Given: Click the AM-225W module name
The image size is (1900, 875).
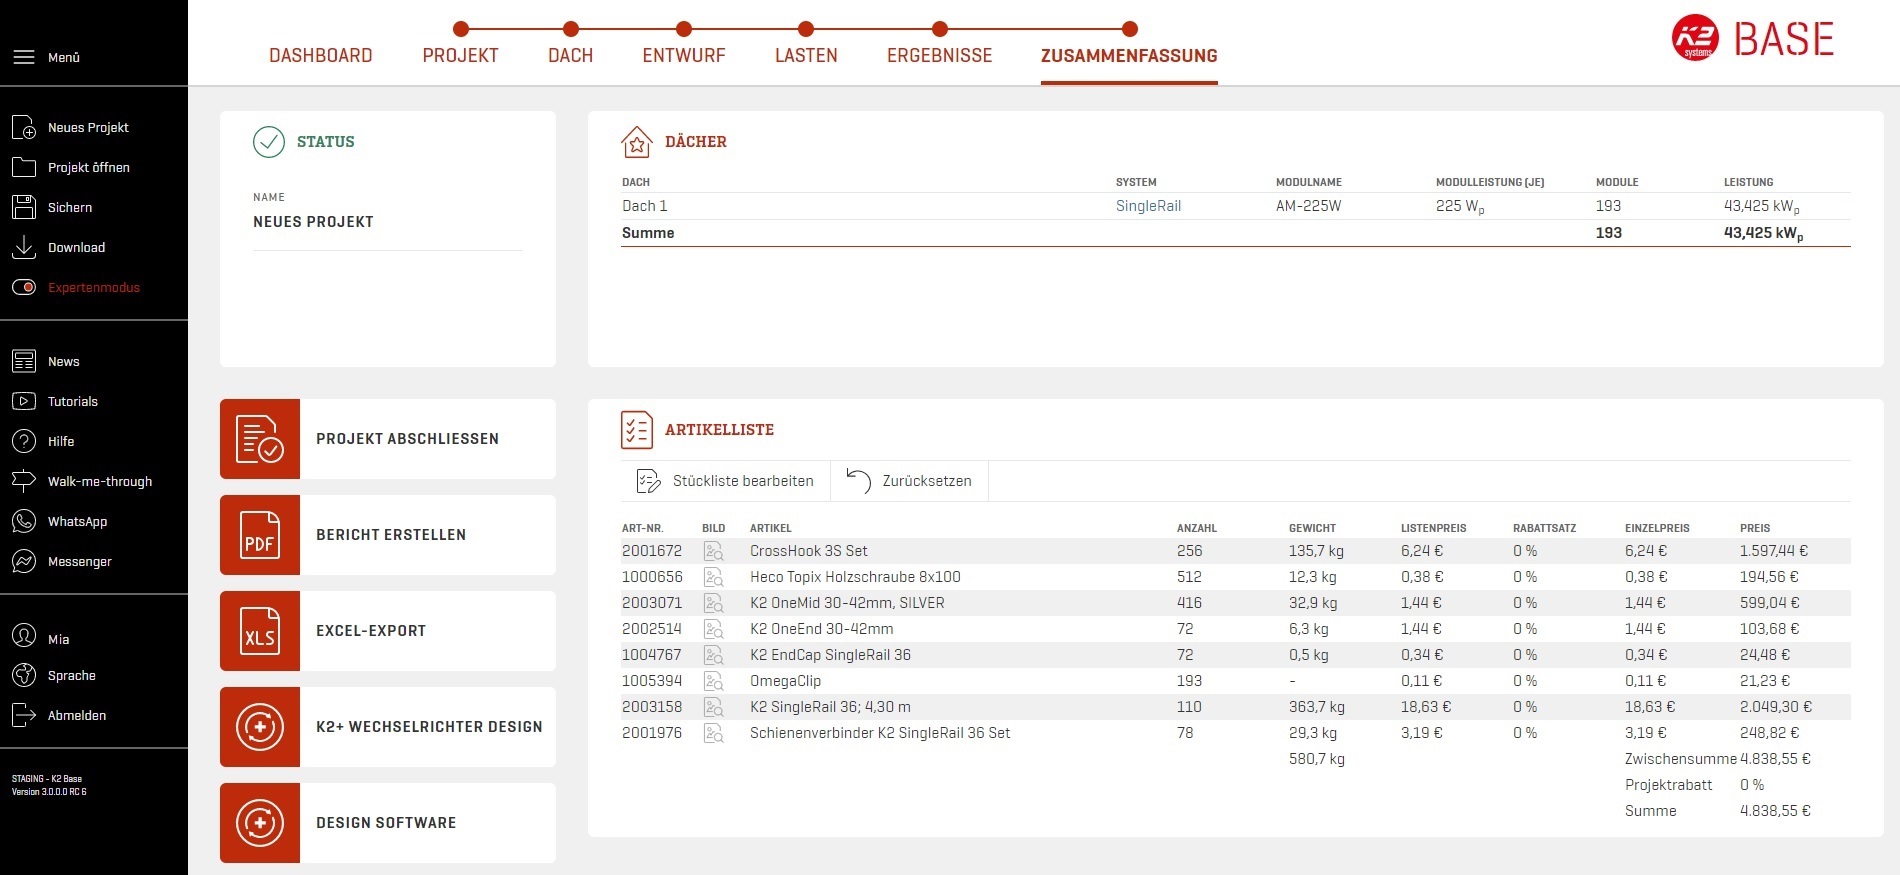Looking at the screenshot, I should (1308, 206).
